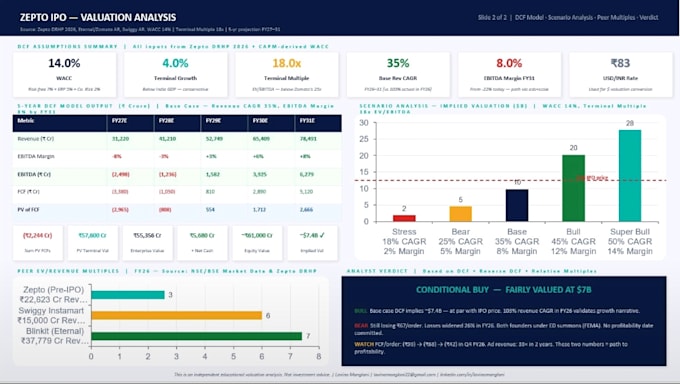Click the navy Base scenario bar
This screenshot has width=680, height=384.
(x=517, y=205)
